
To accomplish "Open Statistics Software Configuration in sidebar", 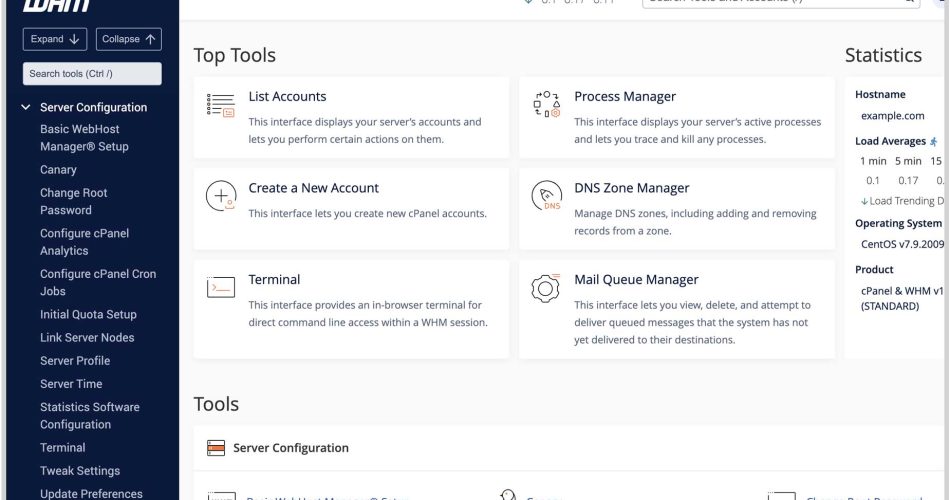I will [x=90, y=416].
